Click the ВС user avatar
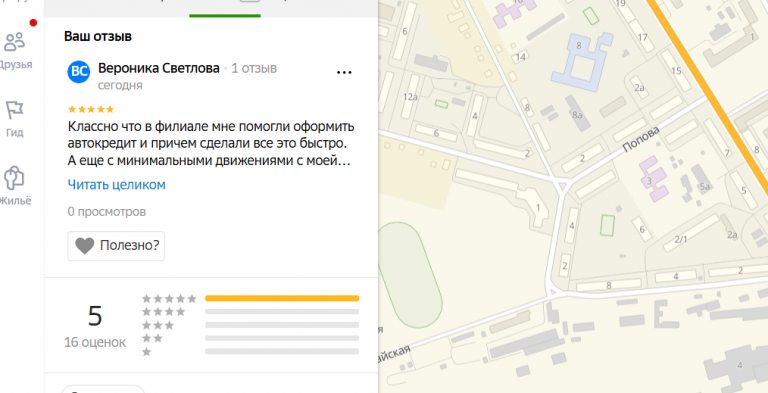 78,72
